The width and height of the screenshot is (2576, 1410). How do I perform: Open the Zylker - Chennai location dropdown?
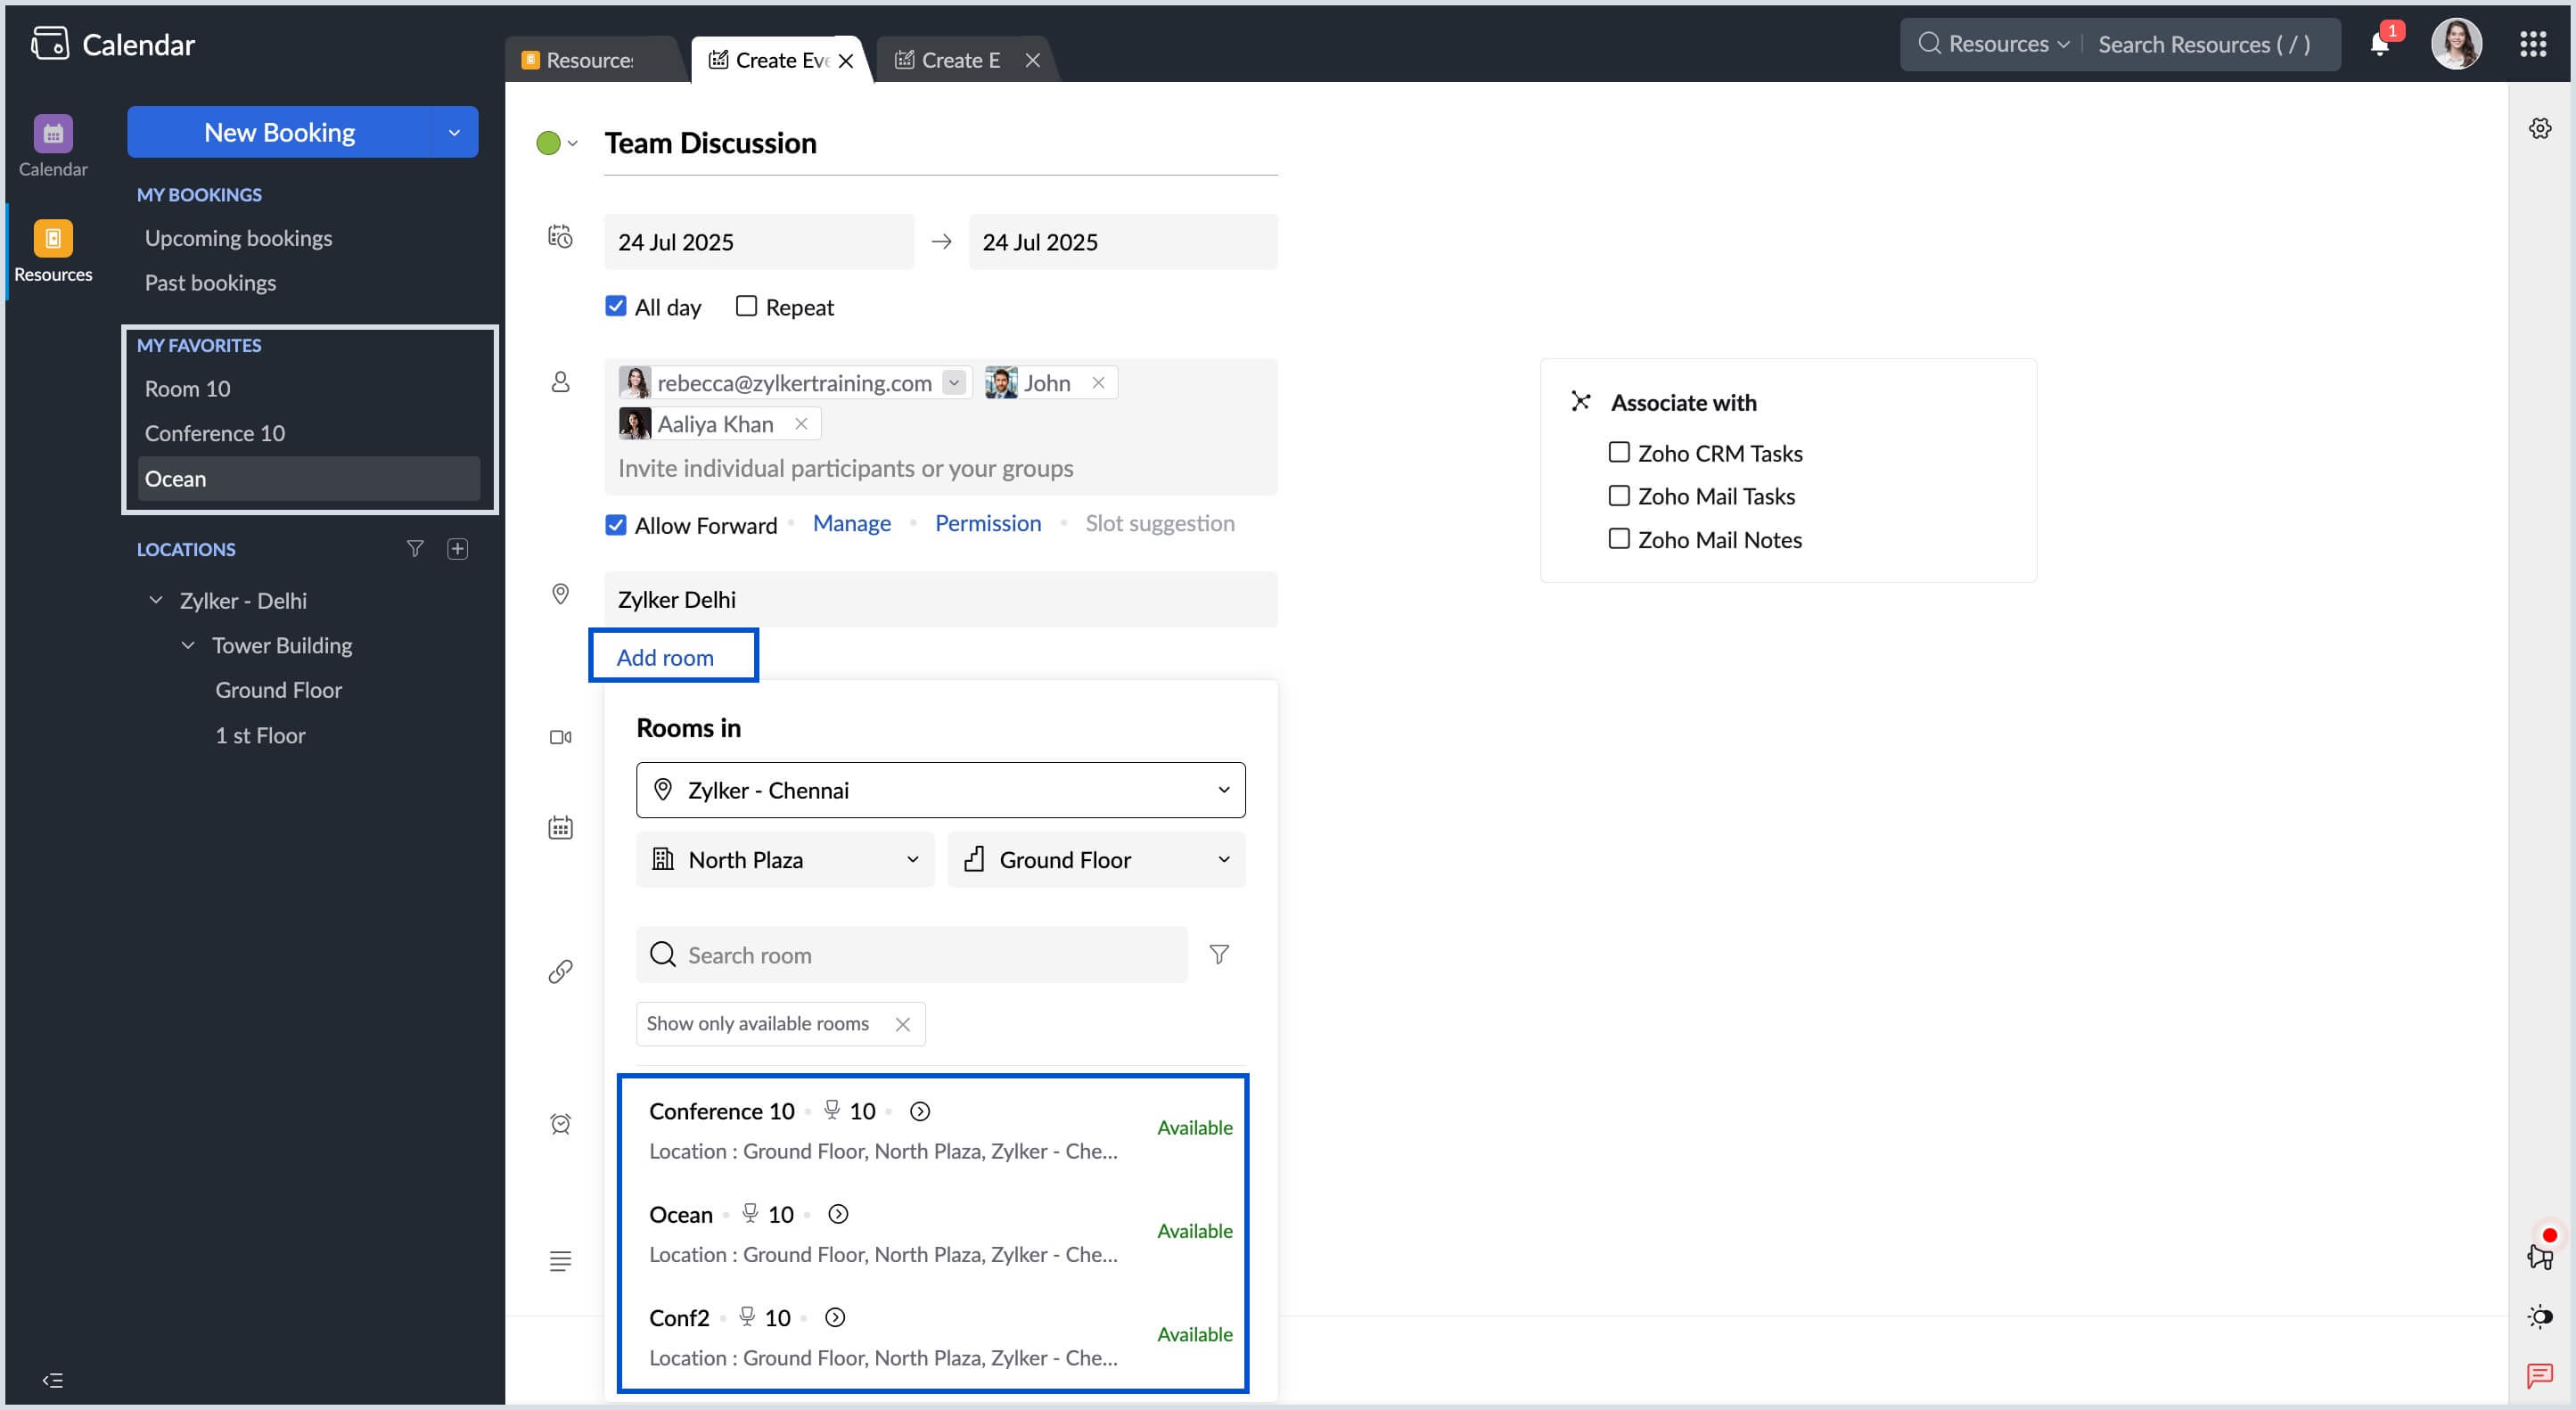coord(941,790)
